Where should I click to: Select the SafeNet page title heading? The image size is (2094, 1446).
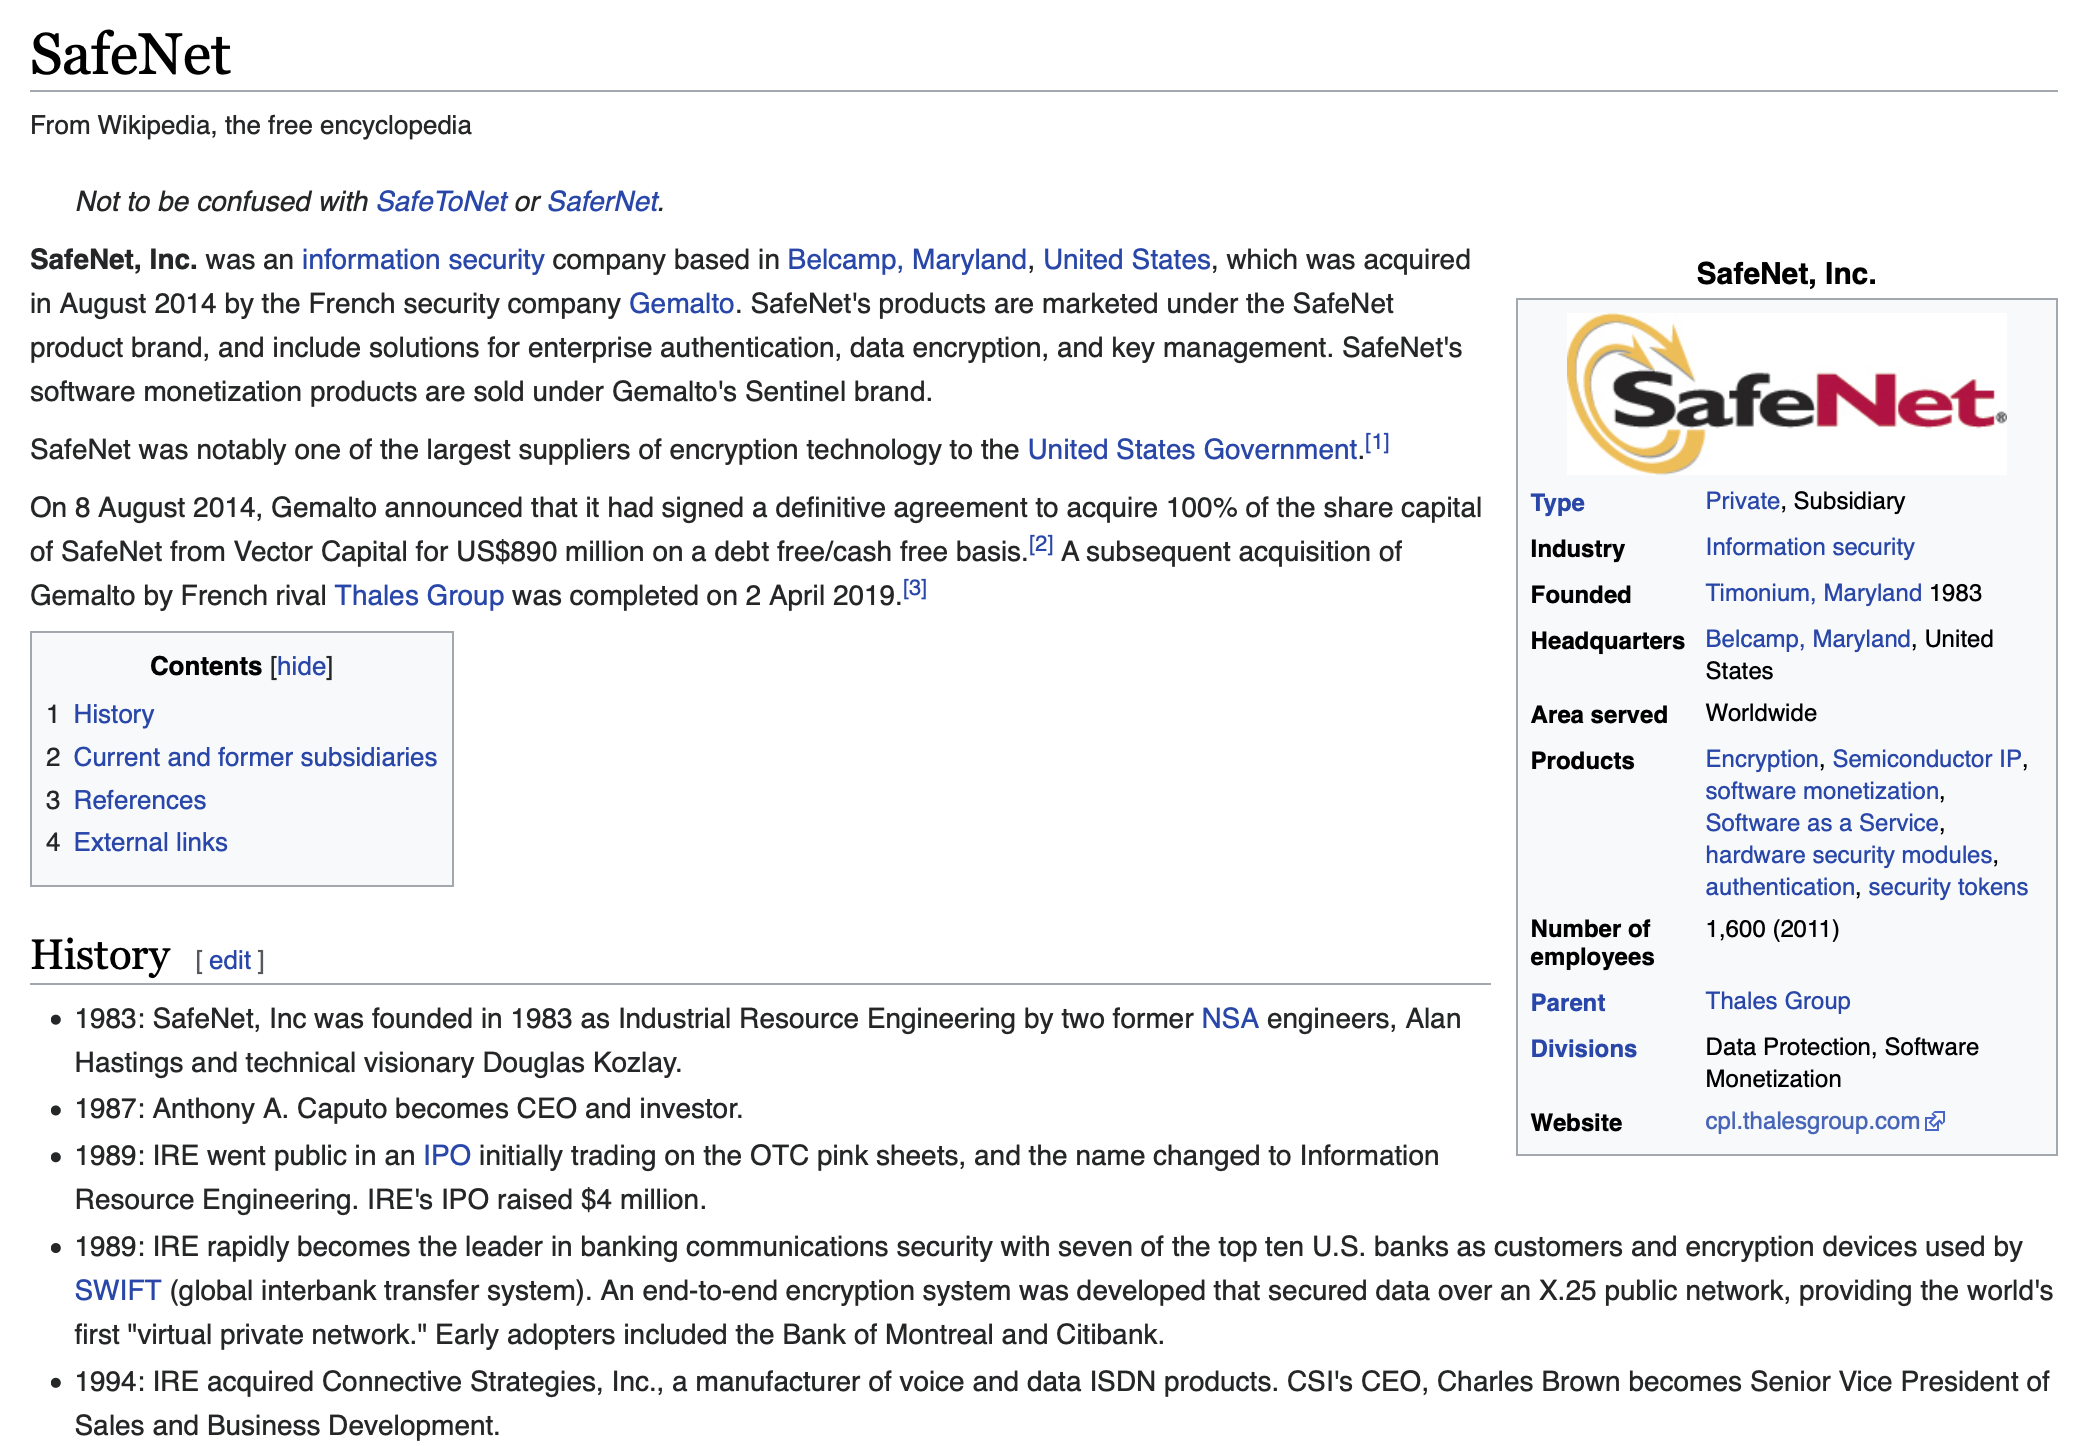[x=131, y=54]
